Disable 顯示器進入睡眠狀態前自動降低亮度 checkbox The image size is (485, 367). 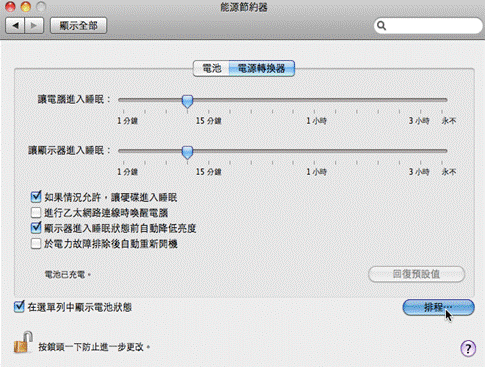(x=36, y=228)
